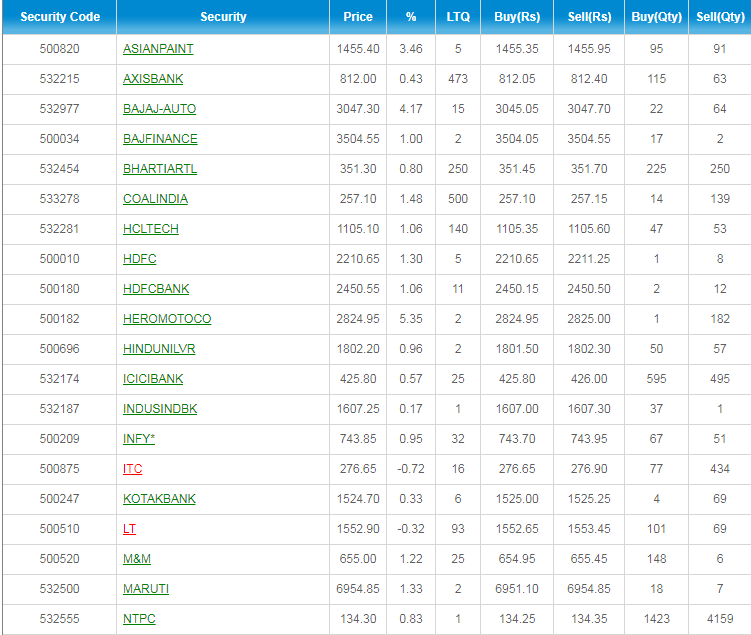The width and height of the screenshot is (751, 635).
Task: Click the Sell(Qty) column header
Action: coord(720,17)
